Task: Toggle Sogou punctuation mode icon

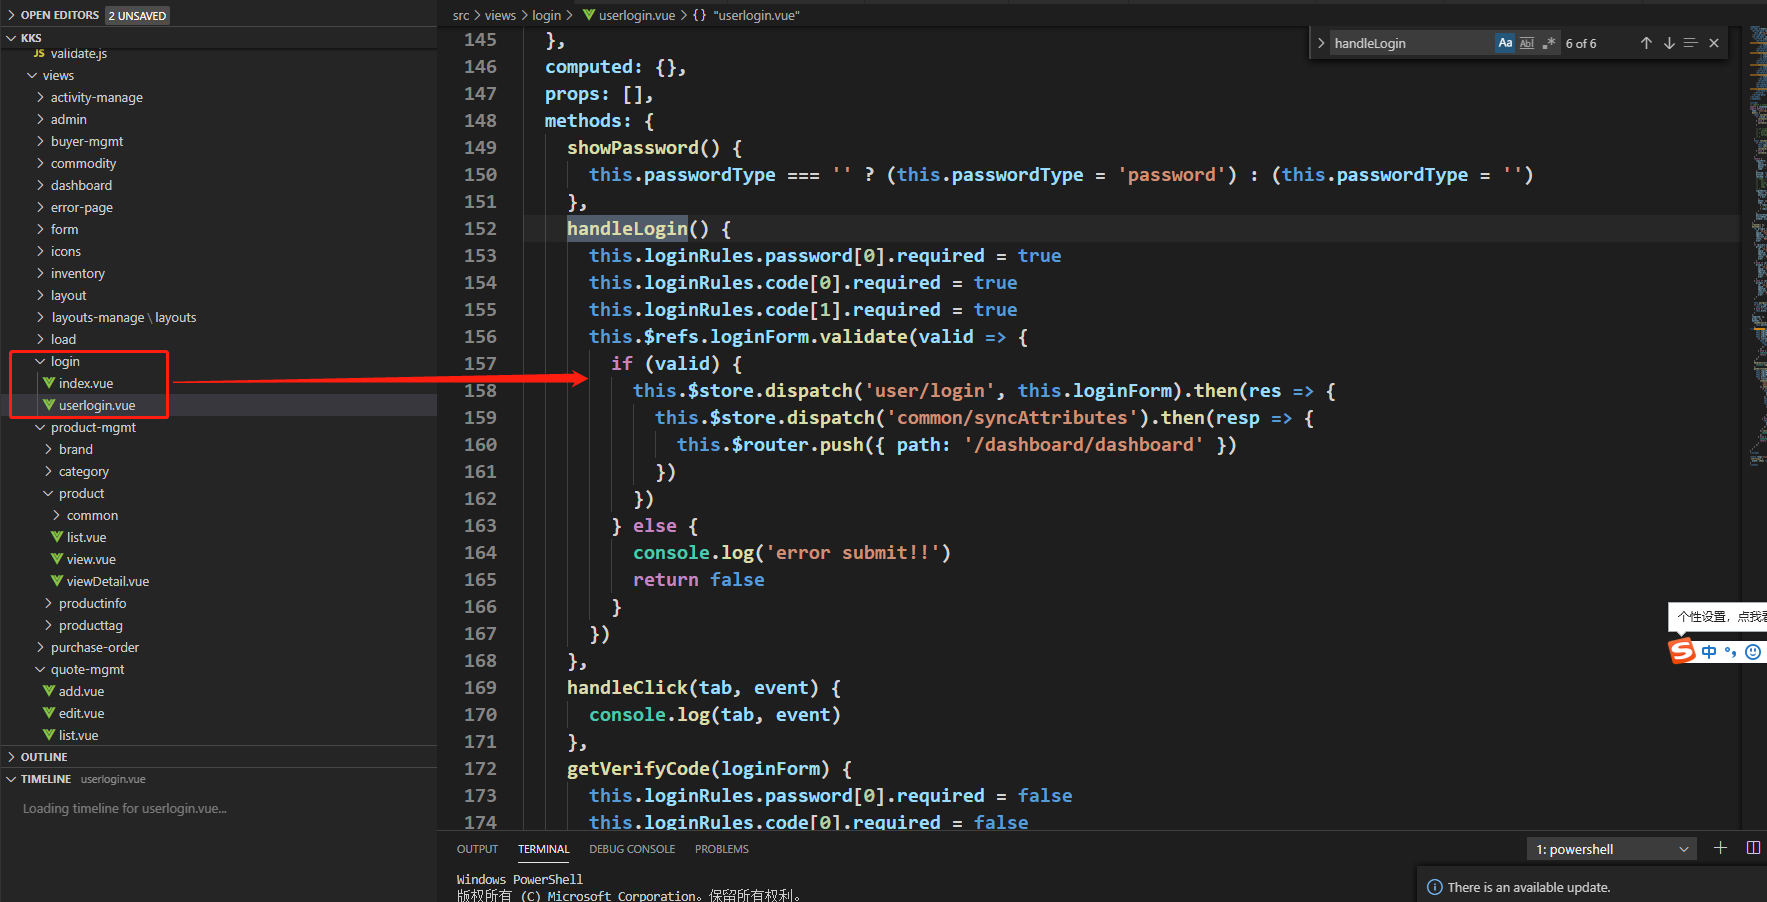Action: 1730,652
